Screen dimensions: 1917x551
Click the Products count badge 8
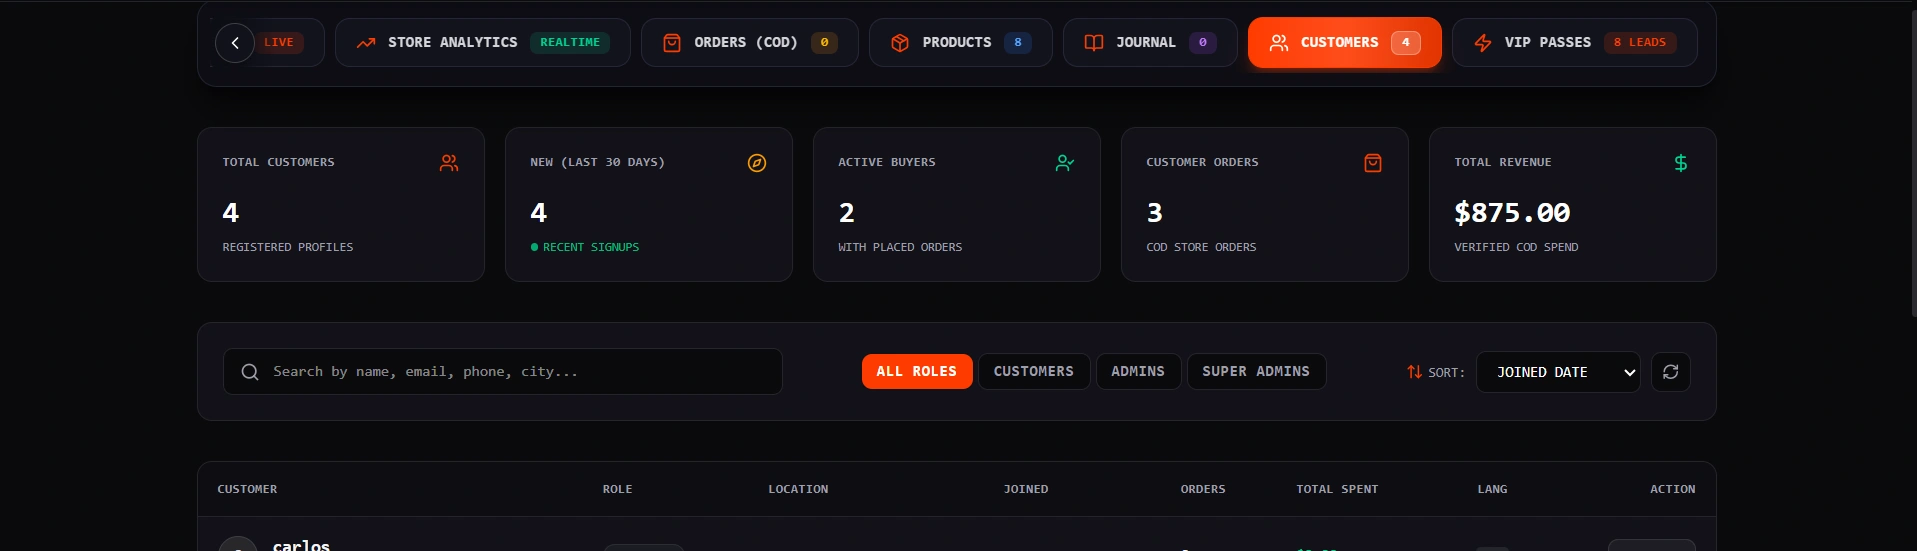(x=1018, y=43)
